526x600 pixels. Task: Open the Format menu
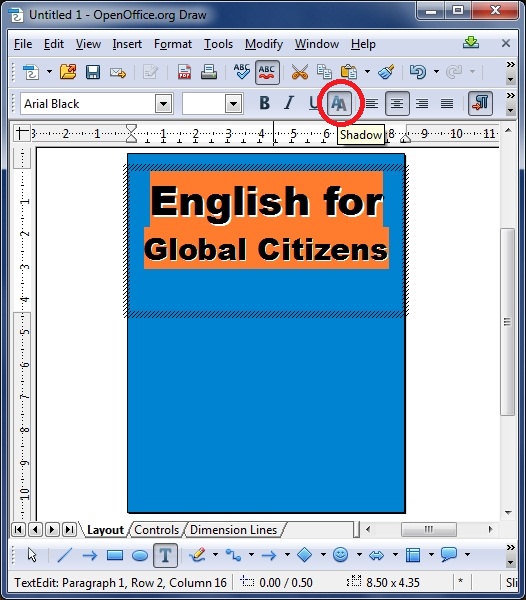[173, 44]
